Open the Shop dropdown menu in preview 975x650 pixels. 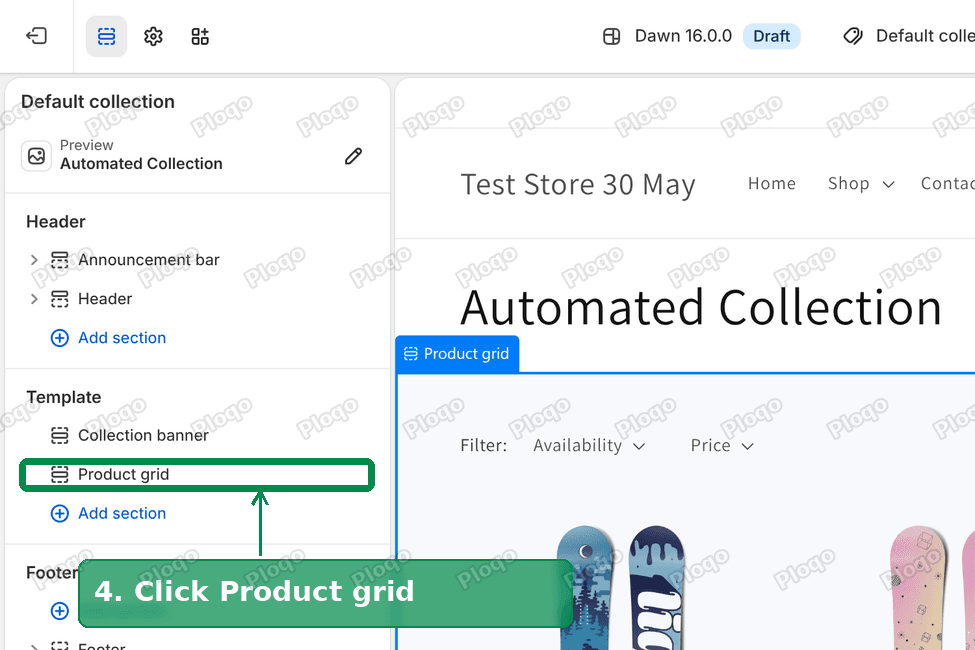(x=861, y=183)
